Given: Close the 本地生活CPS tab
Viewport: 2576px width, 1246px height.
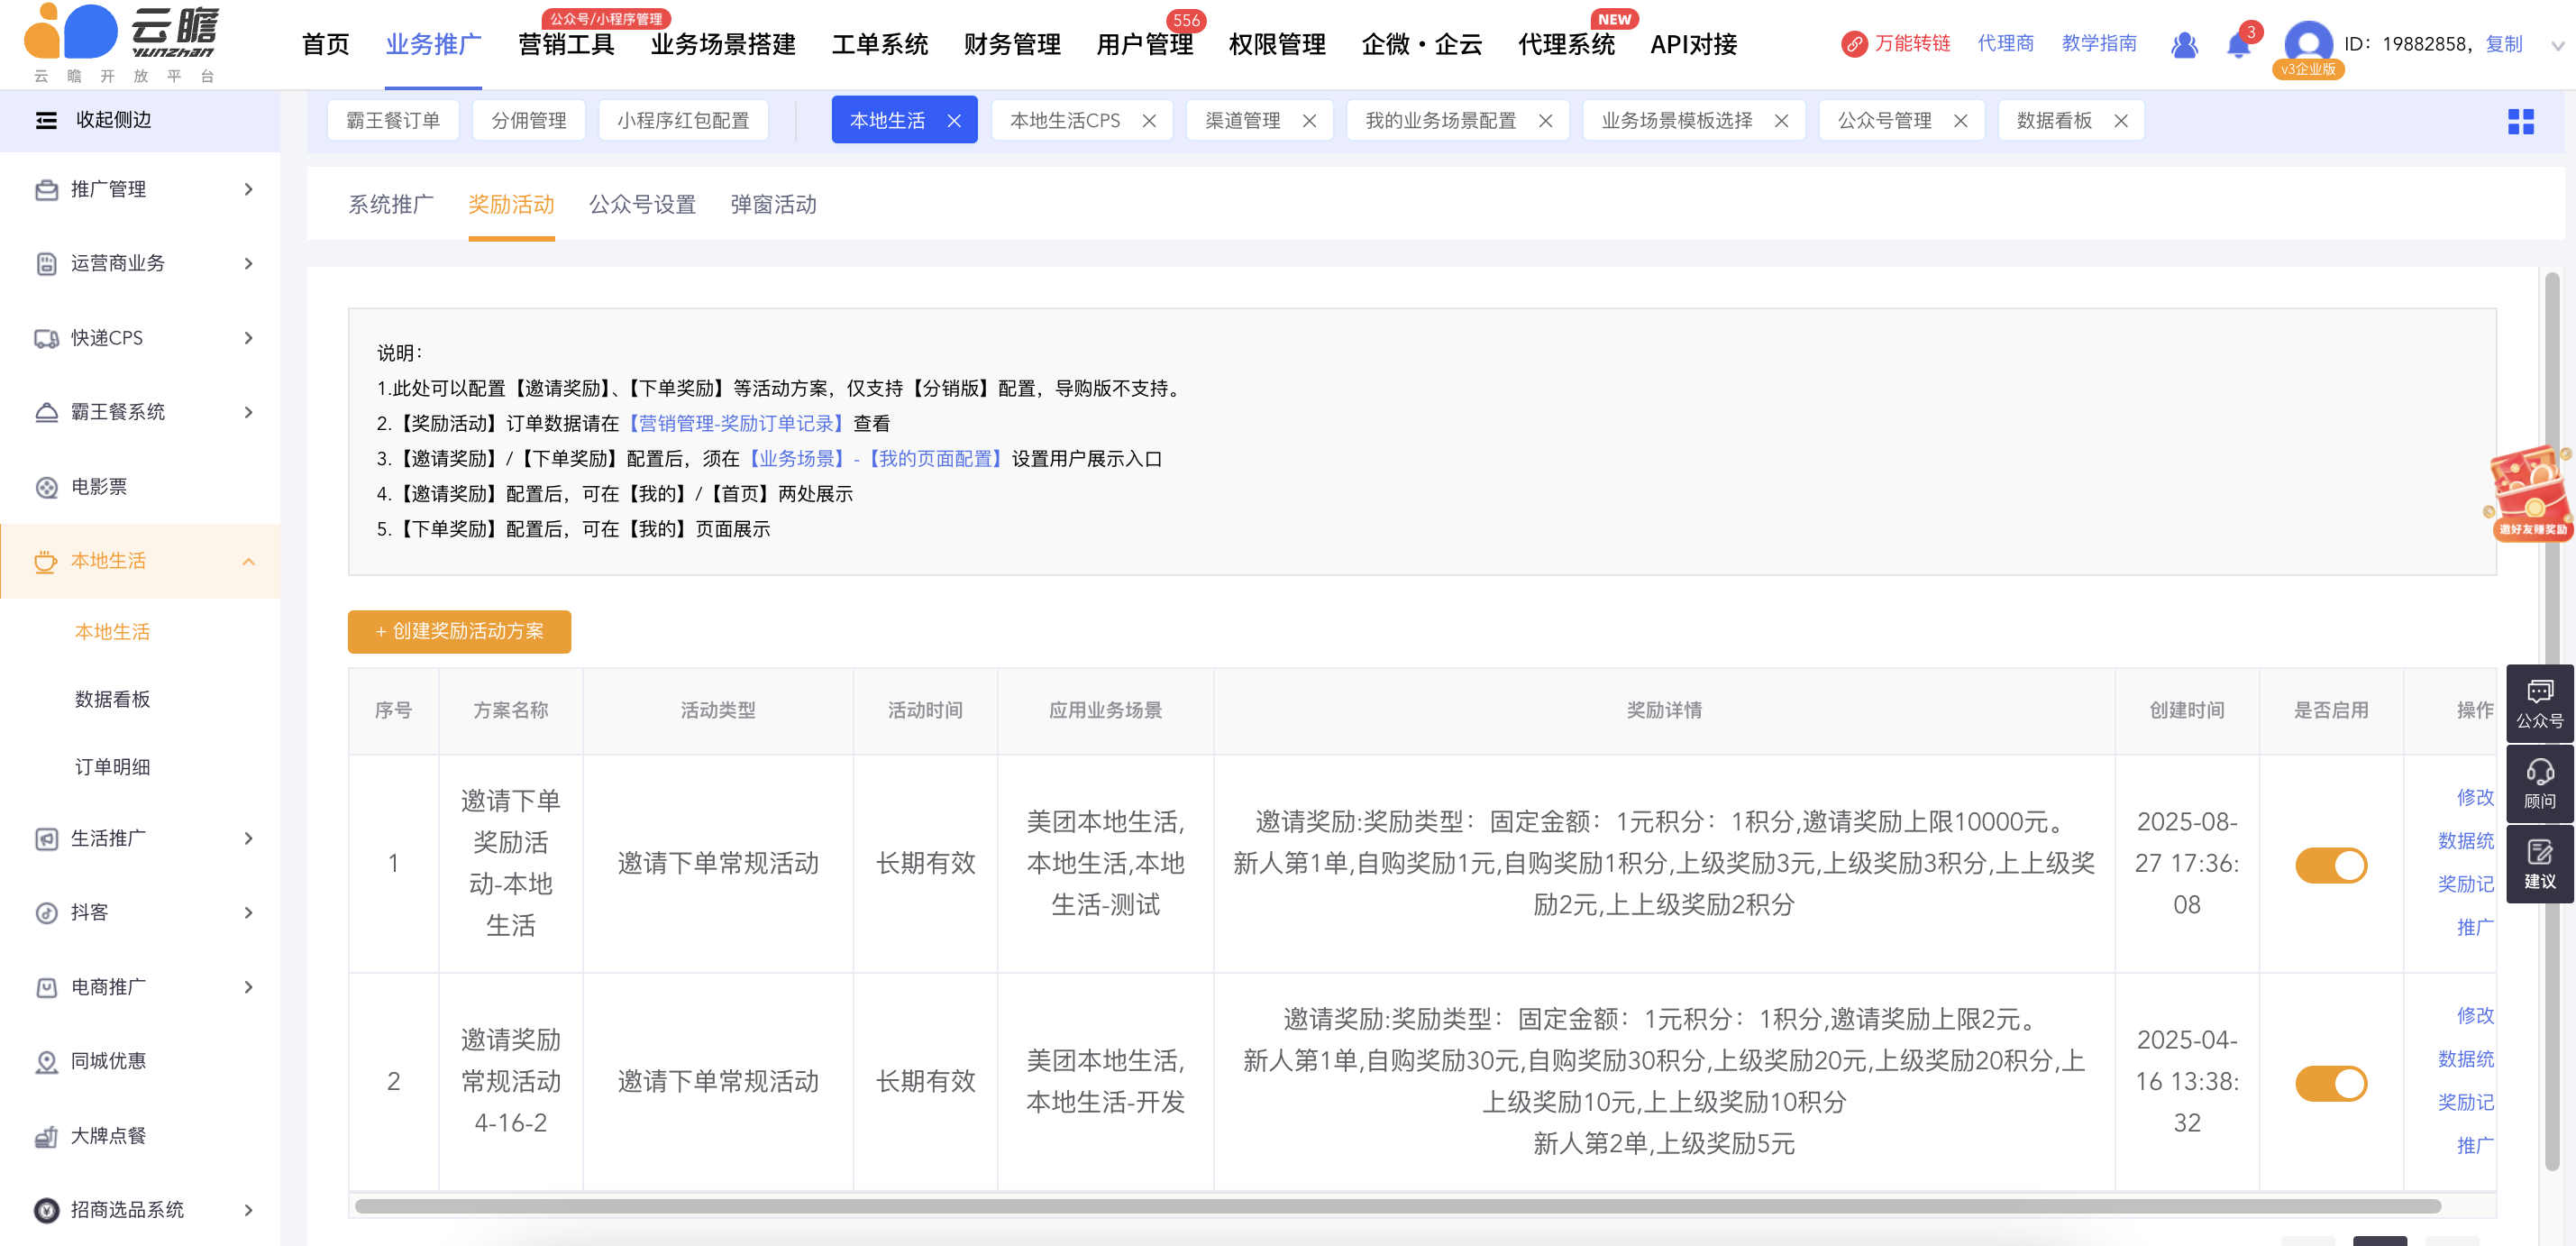Looking at the screenshot, I should [1149, 121].
